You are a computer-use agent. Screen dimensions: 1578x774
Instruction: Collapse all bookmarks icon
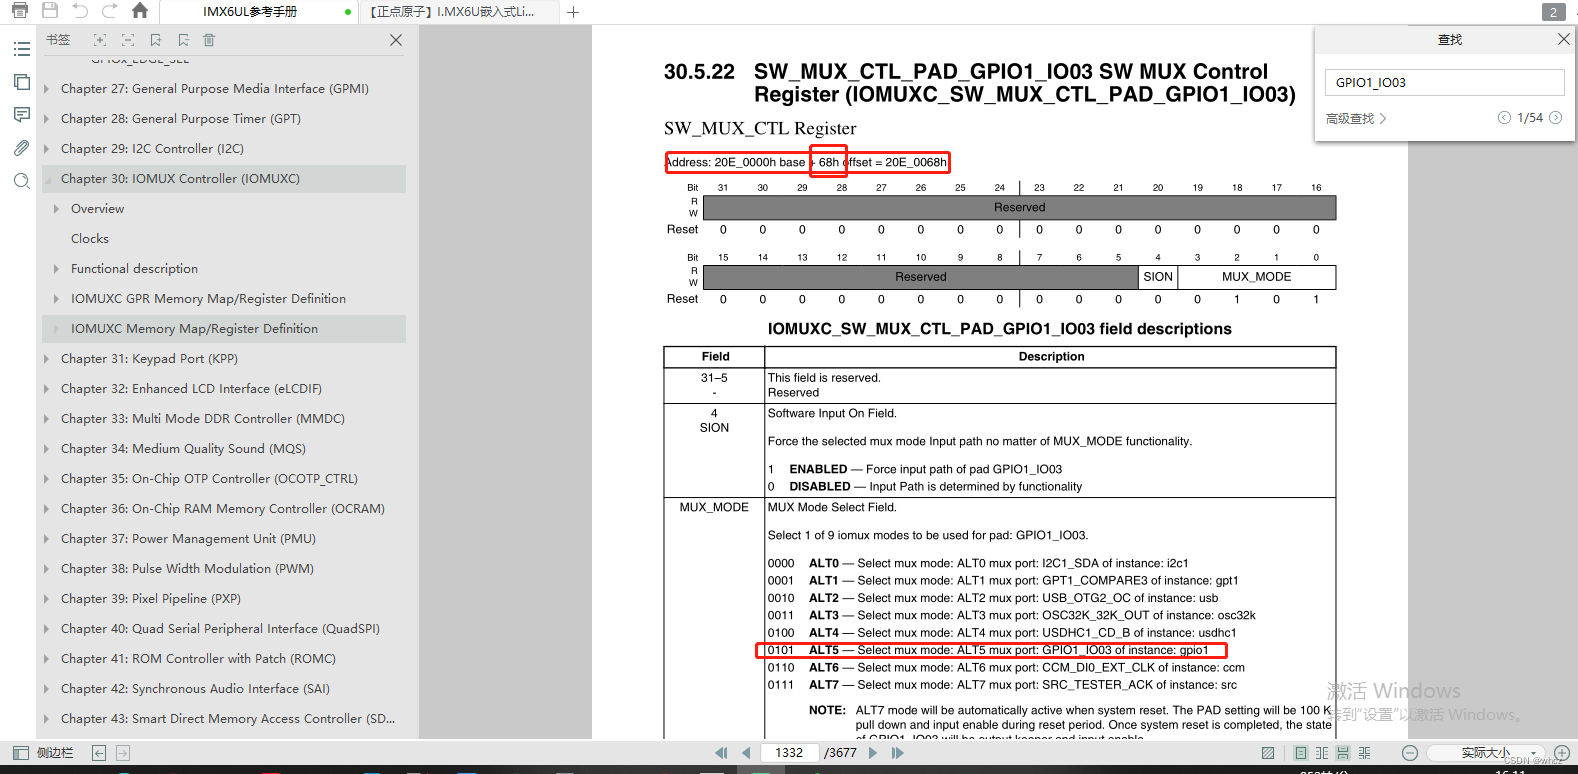point(128,40)
